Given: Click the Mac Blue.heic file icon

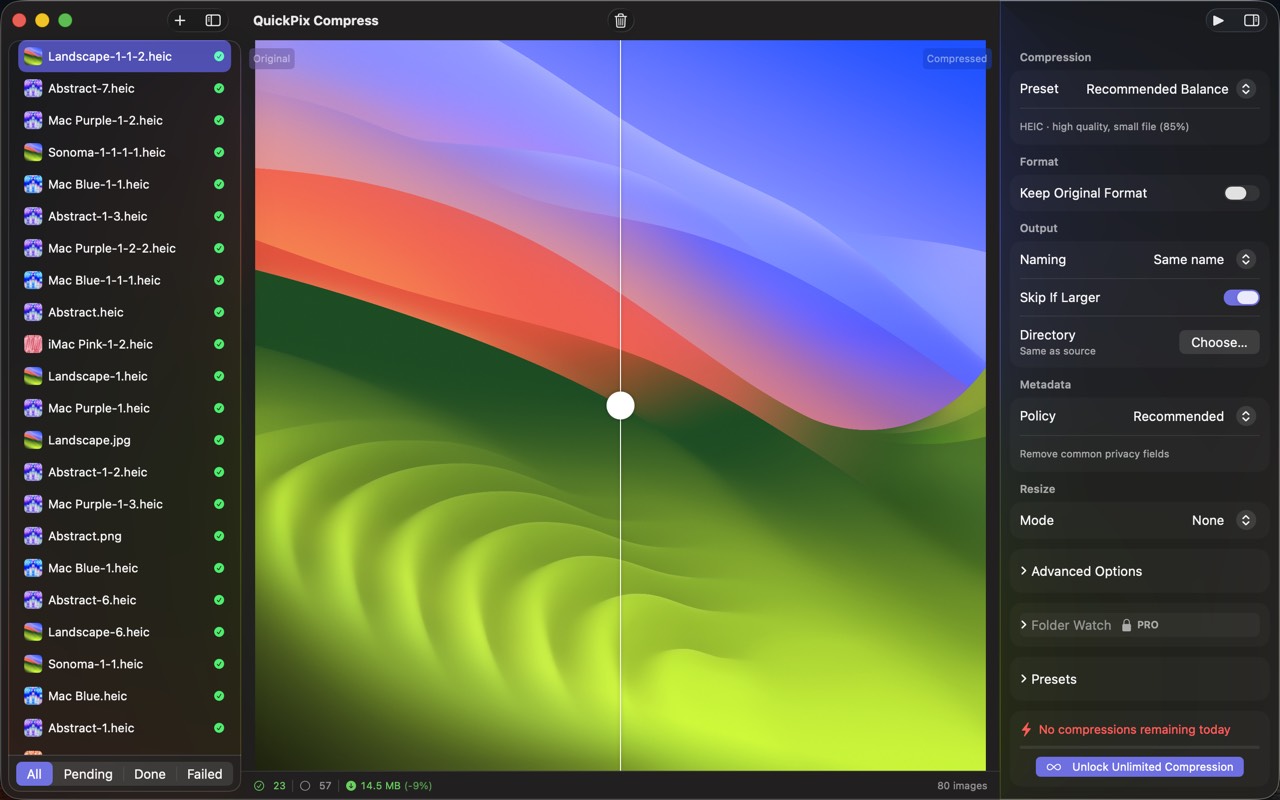Looking at the screenshot, I should [x=33, y=696].
